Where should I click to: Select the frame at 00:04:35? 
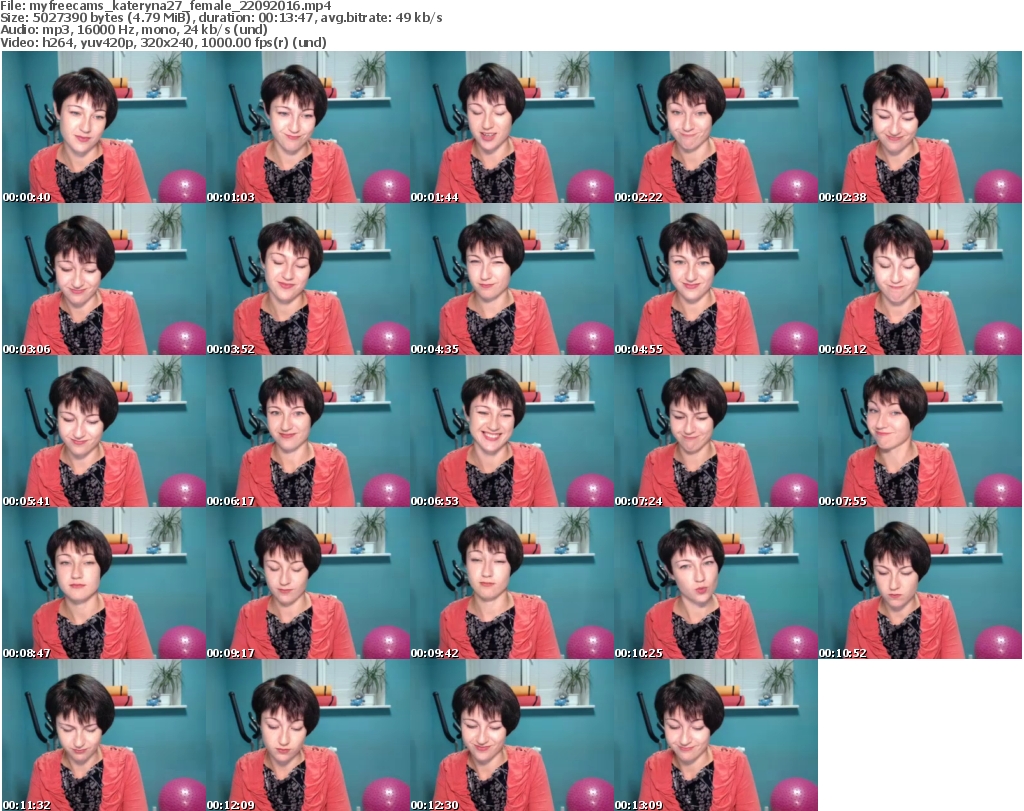pyautogui.click(x=511, y=279)
